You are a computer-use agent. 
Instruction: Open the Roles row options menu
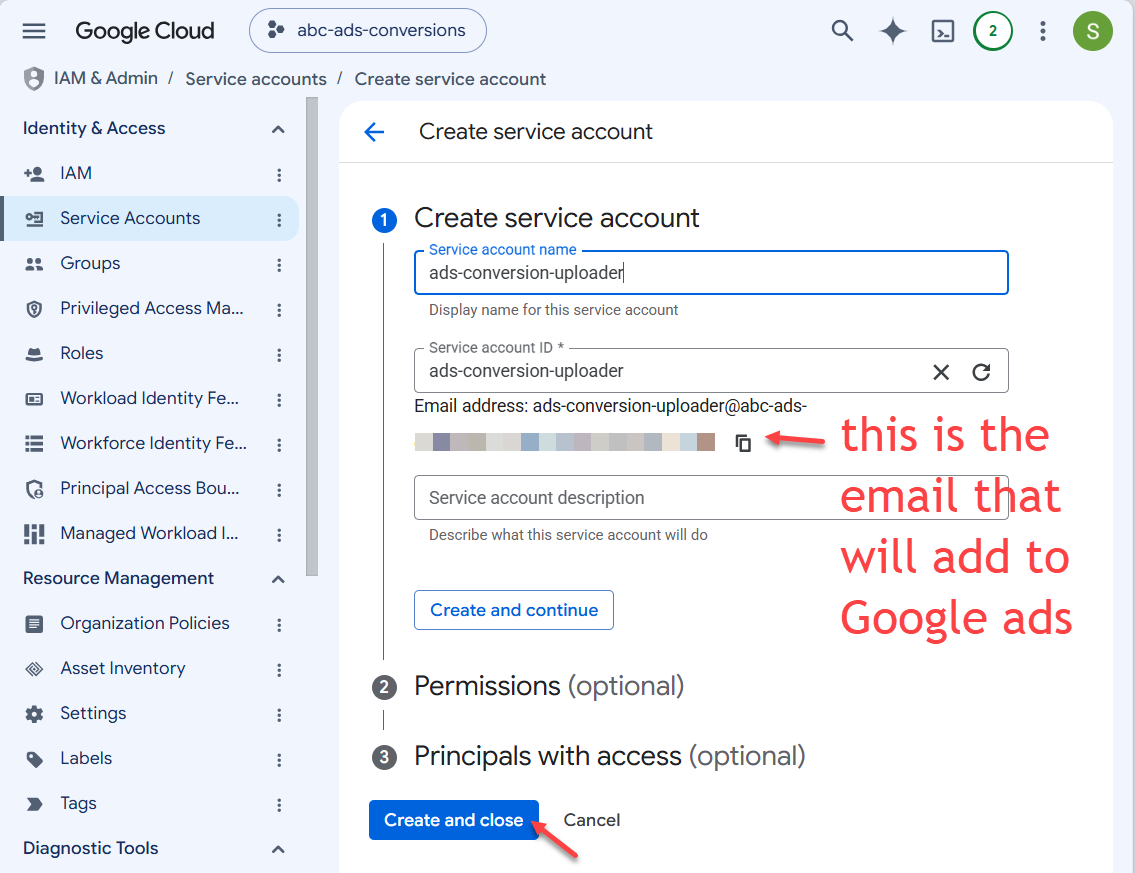(279, 355)
